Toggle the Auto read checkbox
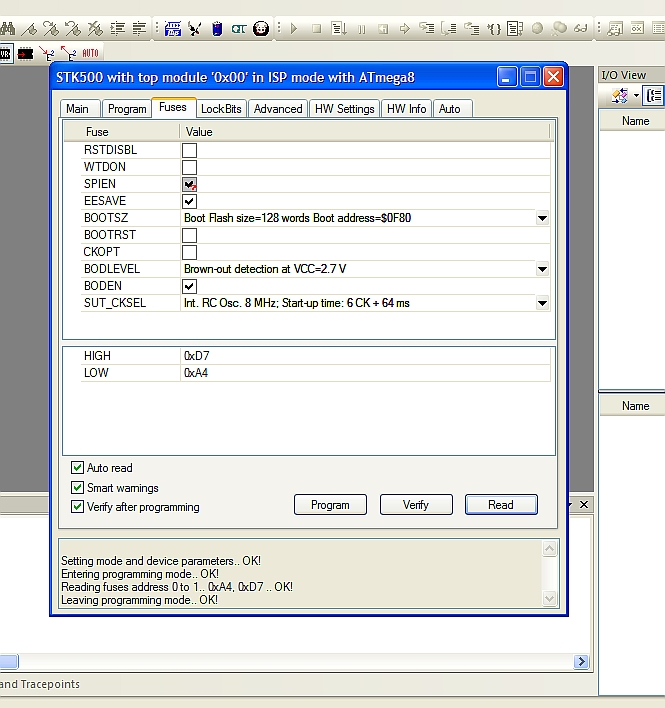665x708 pixels. pos(78,467)
